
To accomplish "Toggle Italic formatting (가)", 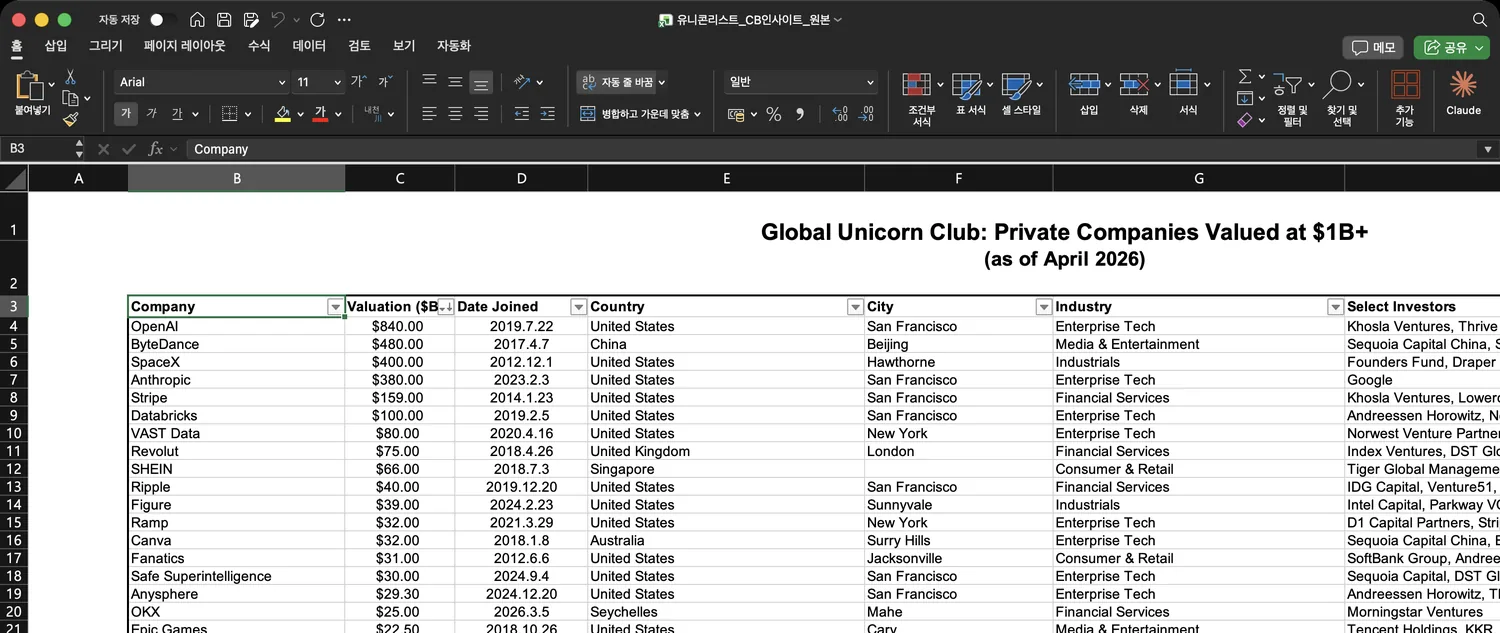I will (151, 114).
